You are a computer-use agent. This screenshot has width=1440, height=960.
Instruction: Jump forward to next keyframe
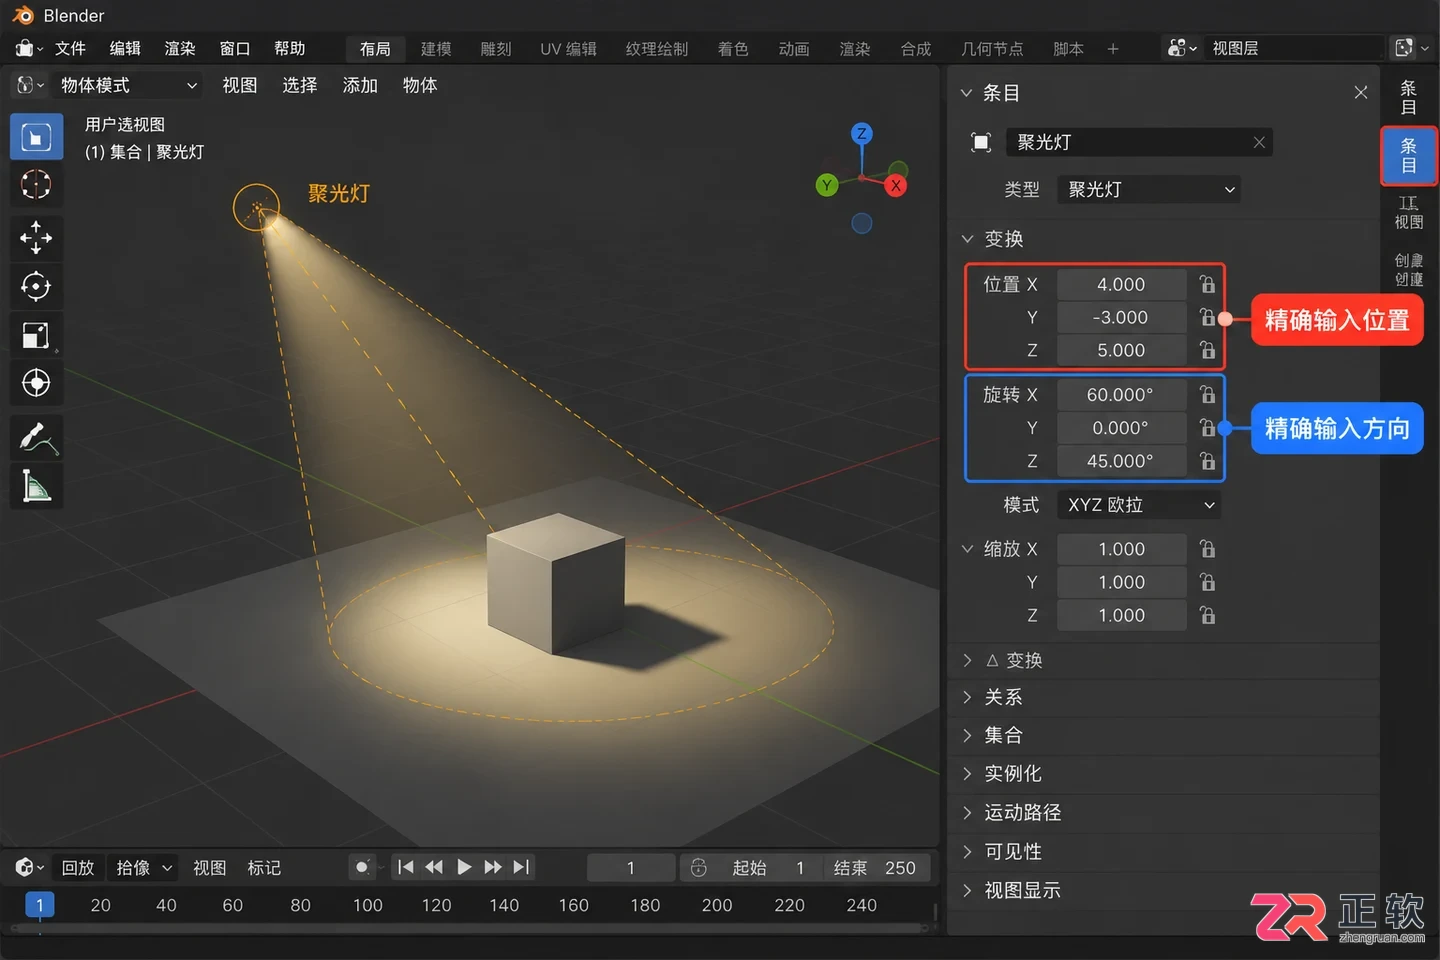tap(493, 867)
